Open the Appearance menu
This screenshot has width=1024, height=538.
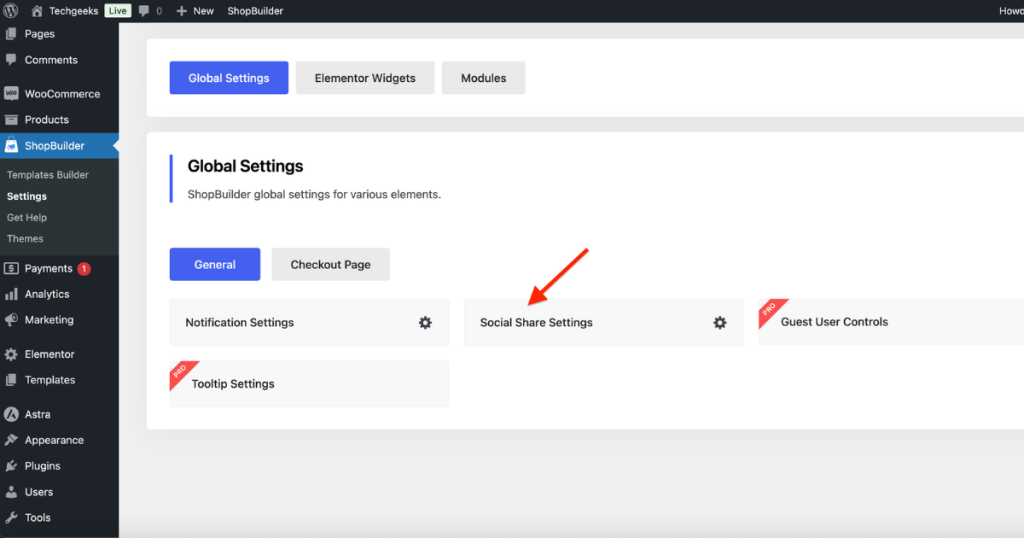pyautogui.click(x=59, y=439)
